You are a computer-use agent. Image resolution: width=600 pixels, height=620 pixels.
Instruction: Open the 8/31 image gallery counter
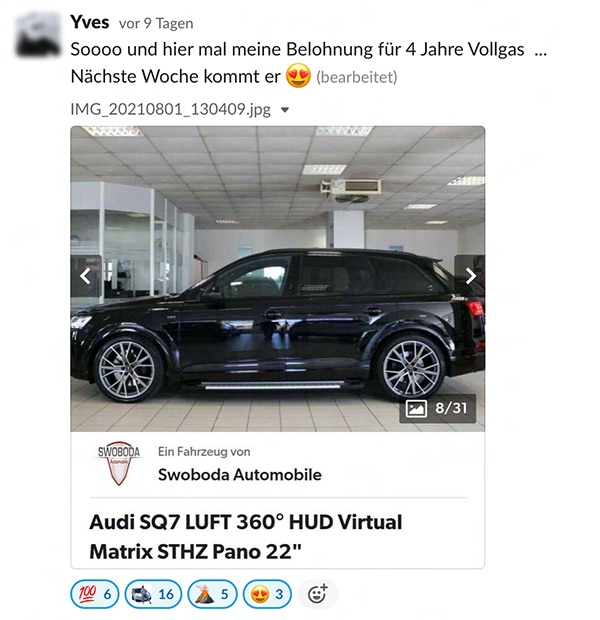[x=437, y=408]
